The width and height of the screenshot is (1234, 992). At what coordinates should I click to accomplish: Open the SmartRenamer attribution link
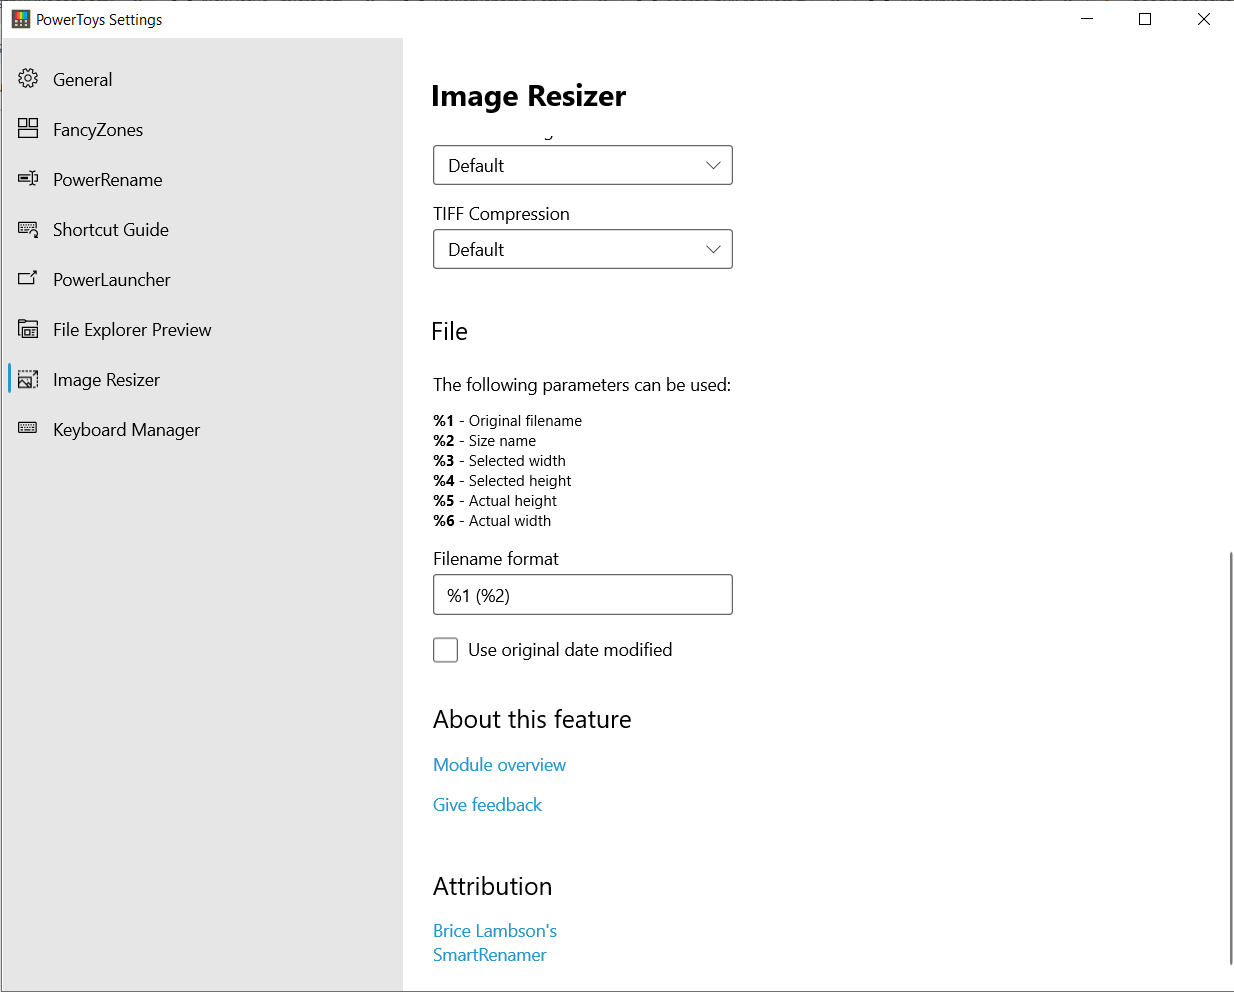click(490, 955)
